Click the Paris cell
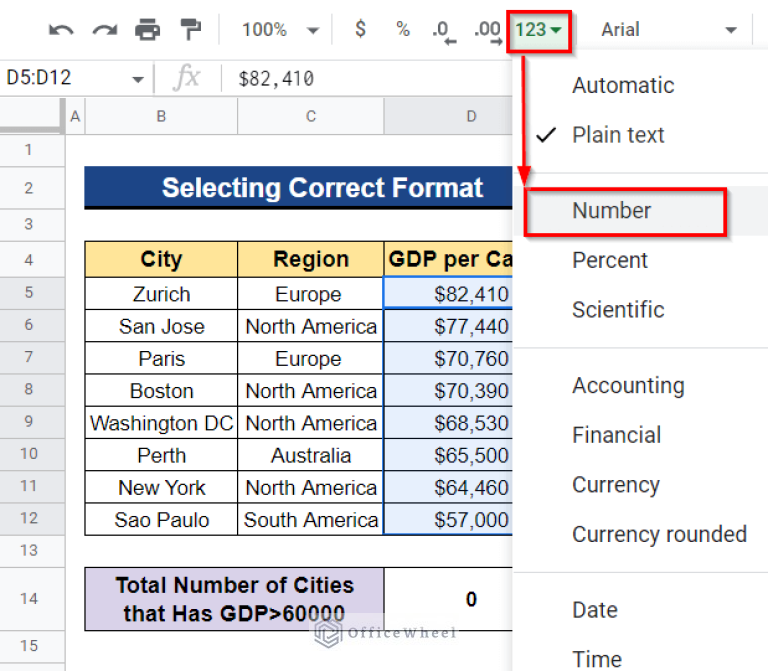Screen dimensions: 768x671 tap(161, 359)
